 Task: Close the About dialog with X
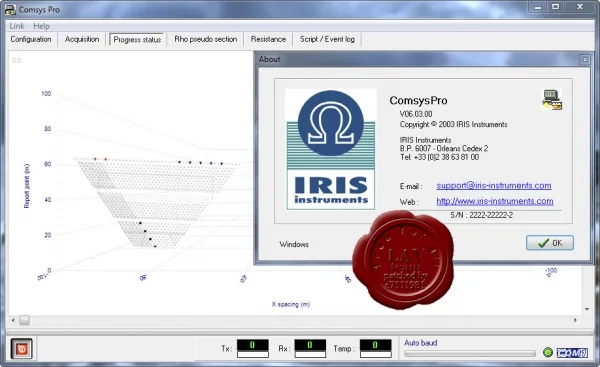tap(585, 59)
